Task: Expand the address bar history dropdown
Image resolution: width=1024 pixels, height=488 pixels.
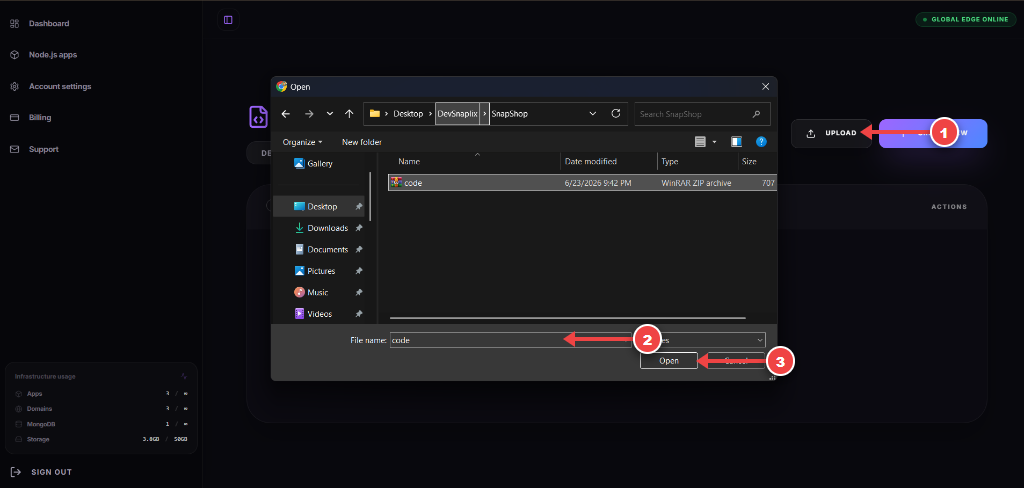Action: tap(593, 114)
